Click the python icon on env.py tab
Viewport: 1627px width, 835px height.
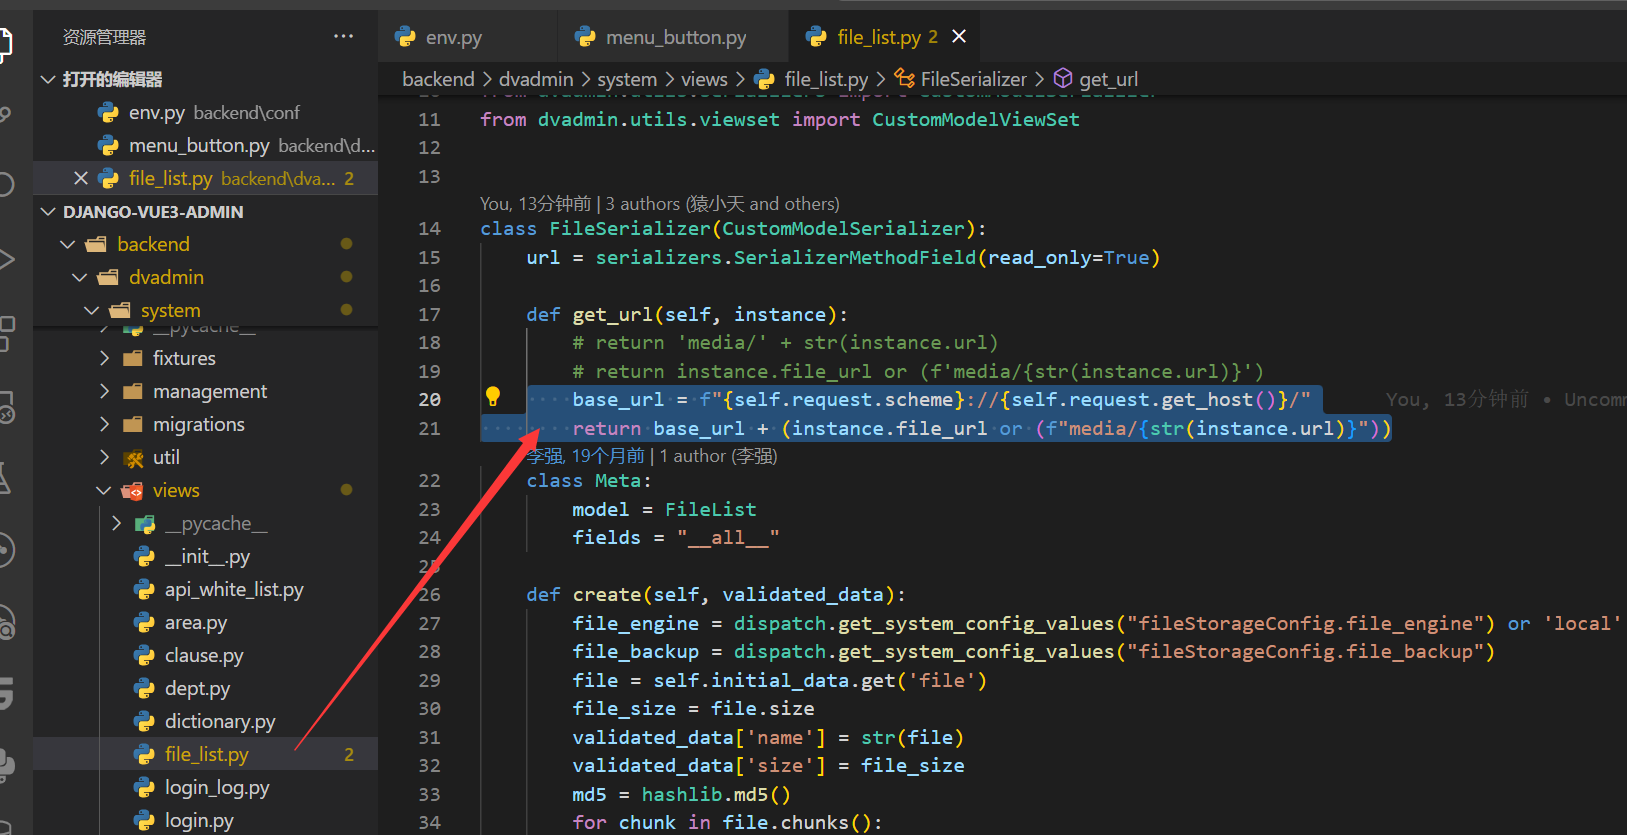point(405,37)
